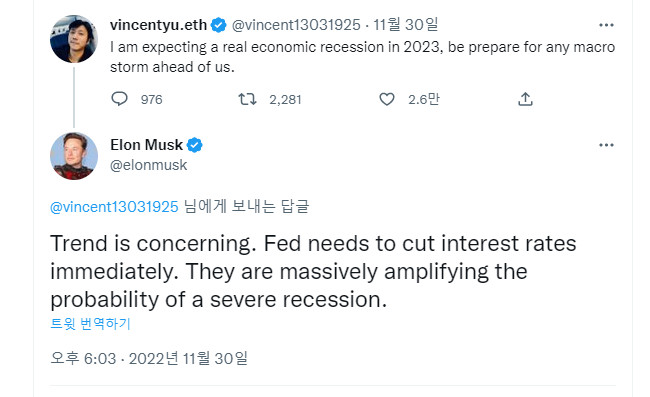650x397 pixels.
Task: Like the recession tweet with the heart icon
Action: (x=387, y=99)
